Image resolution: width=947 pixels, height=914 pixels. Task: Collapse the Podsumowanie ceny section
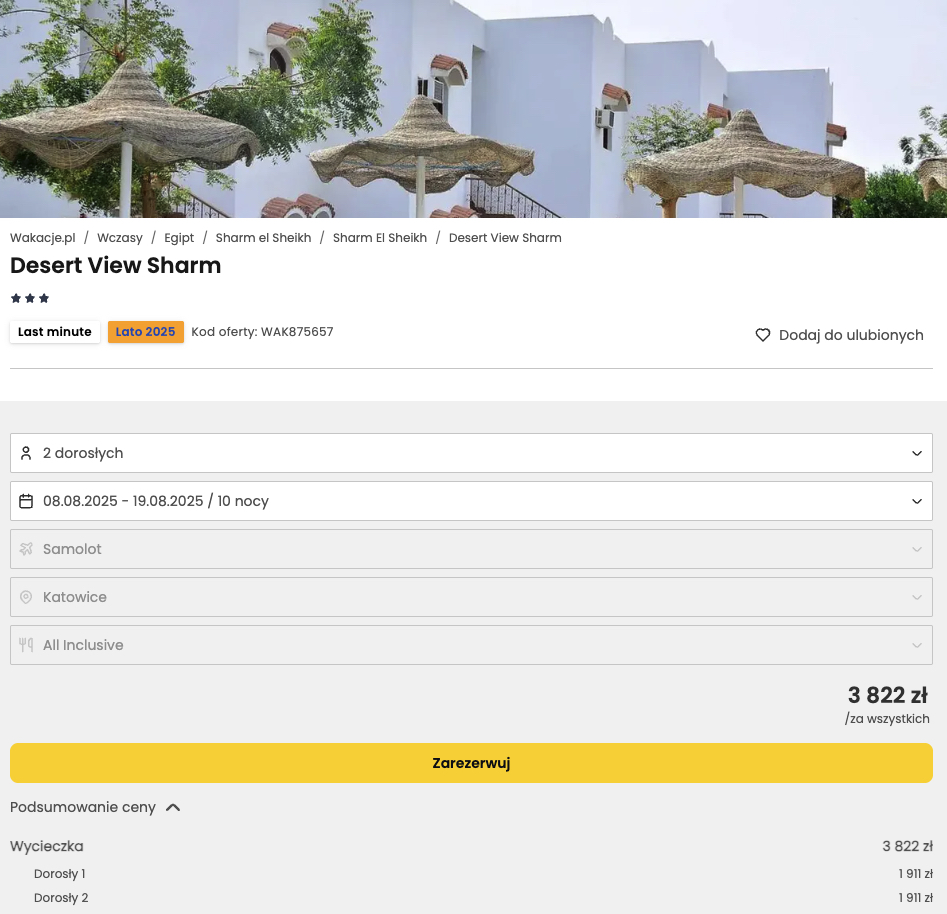[x=95, y=808]
